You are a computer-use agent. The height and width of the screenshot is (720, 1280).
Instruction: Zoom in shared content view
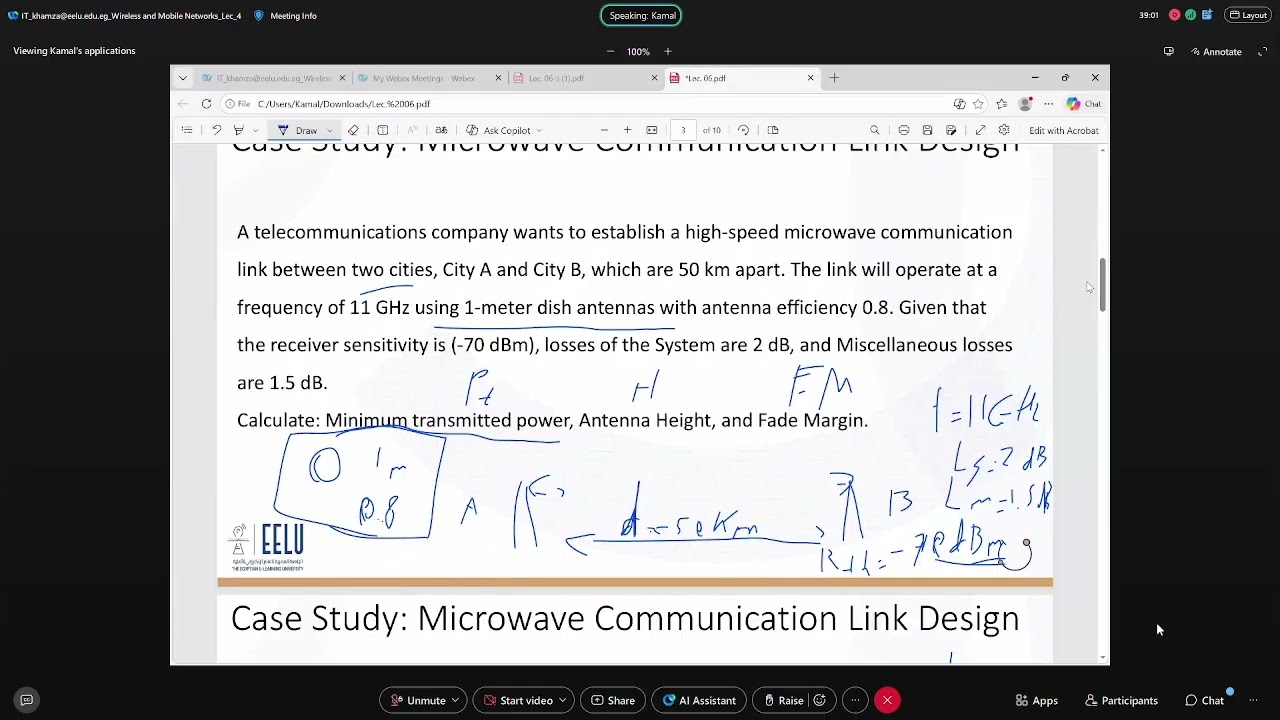(668, 52)
